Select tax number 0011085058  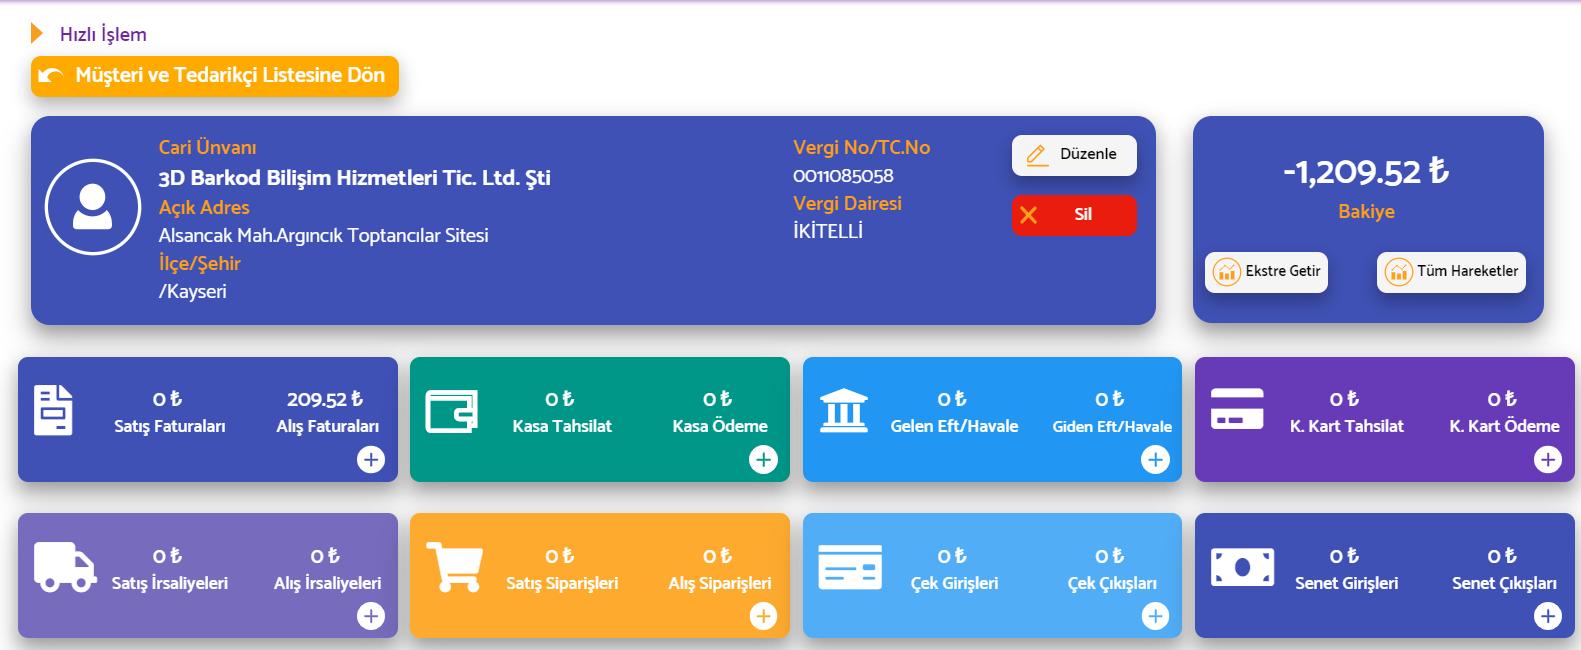(x=843, y=176)
